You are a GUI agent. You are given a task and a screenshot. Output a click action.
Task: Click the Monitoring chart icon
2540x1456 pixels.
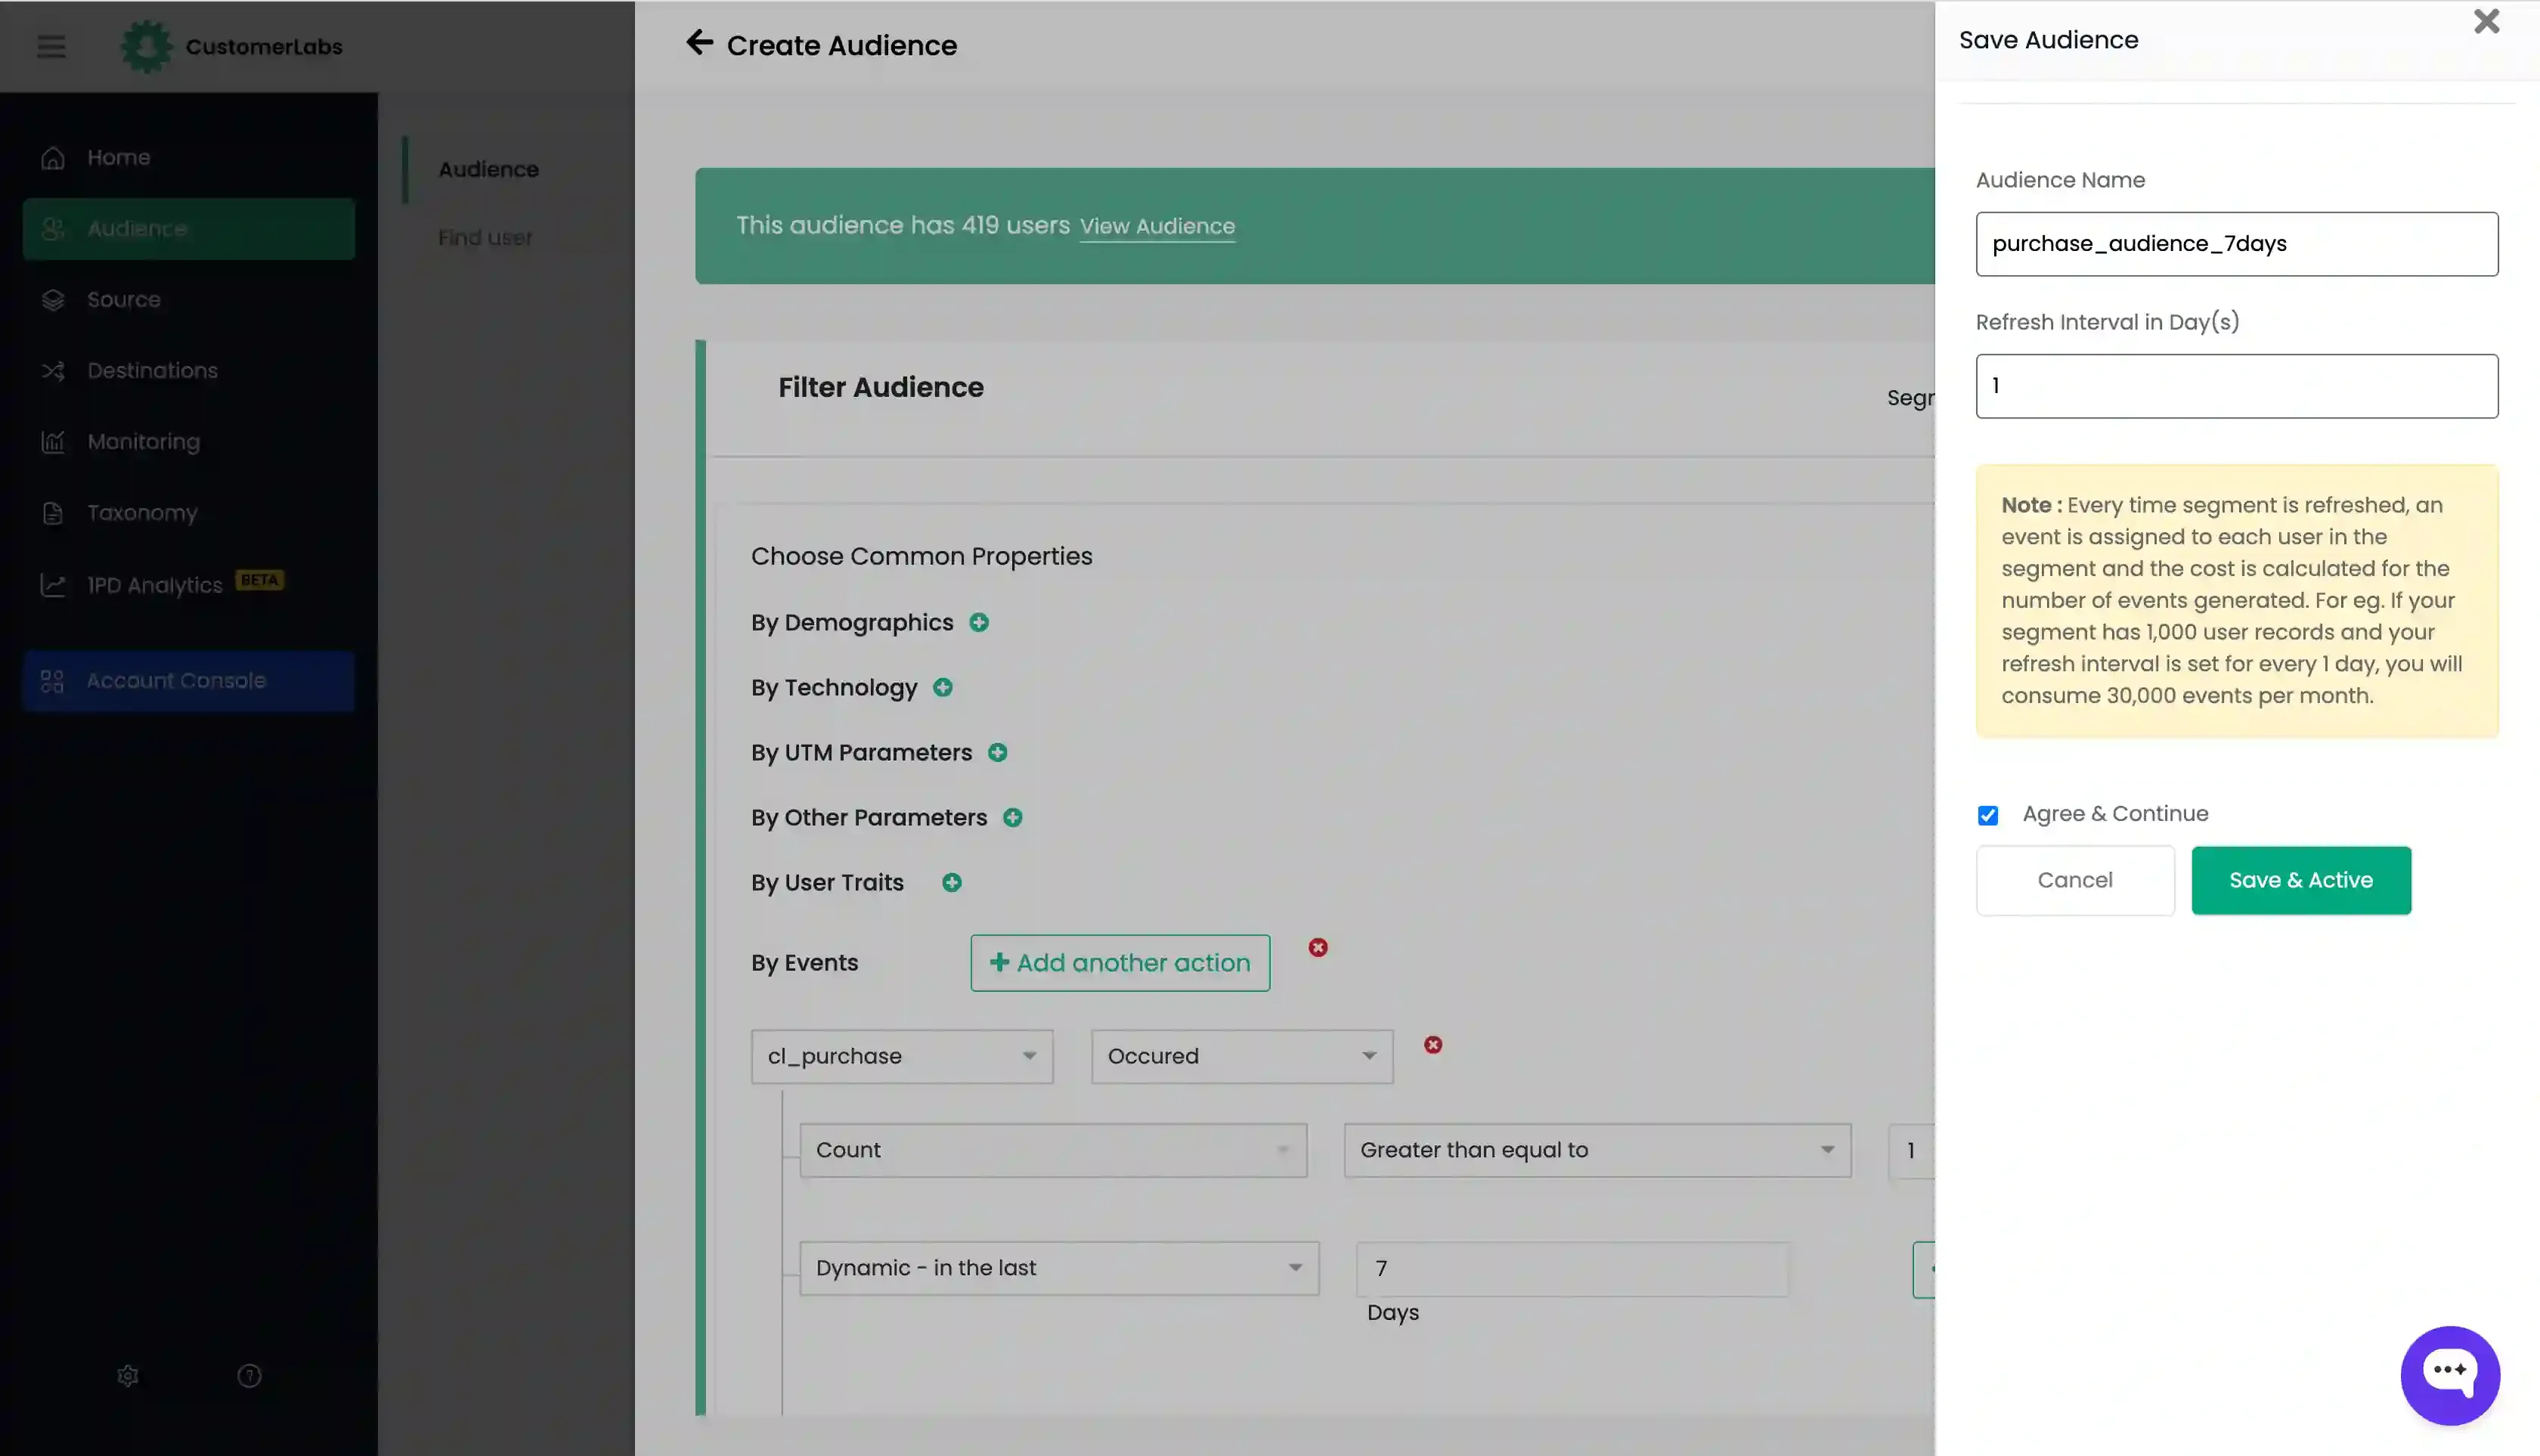pos(53,442)
